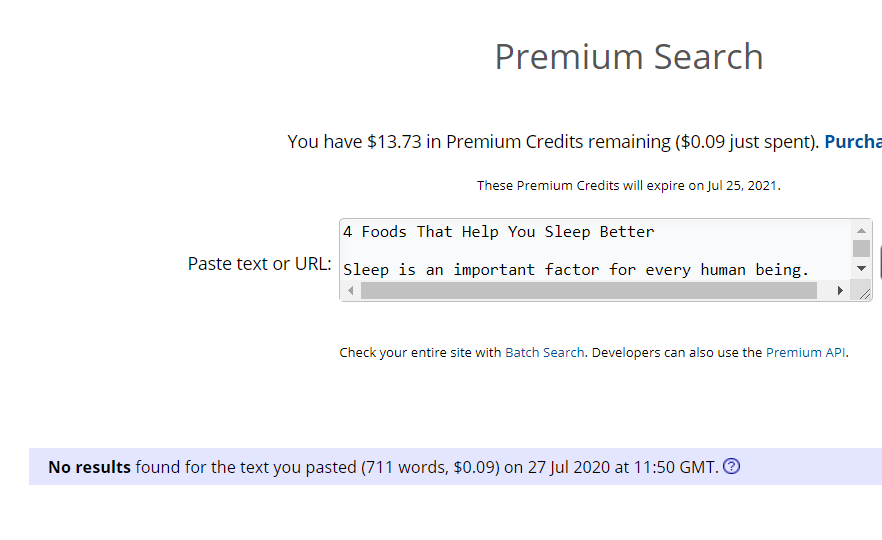This screenshot has width=882, height=540.
Task: Click the vertical scrollbar thumb in text box
Action: 861,248
